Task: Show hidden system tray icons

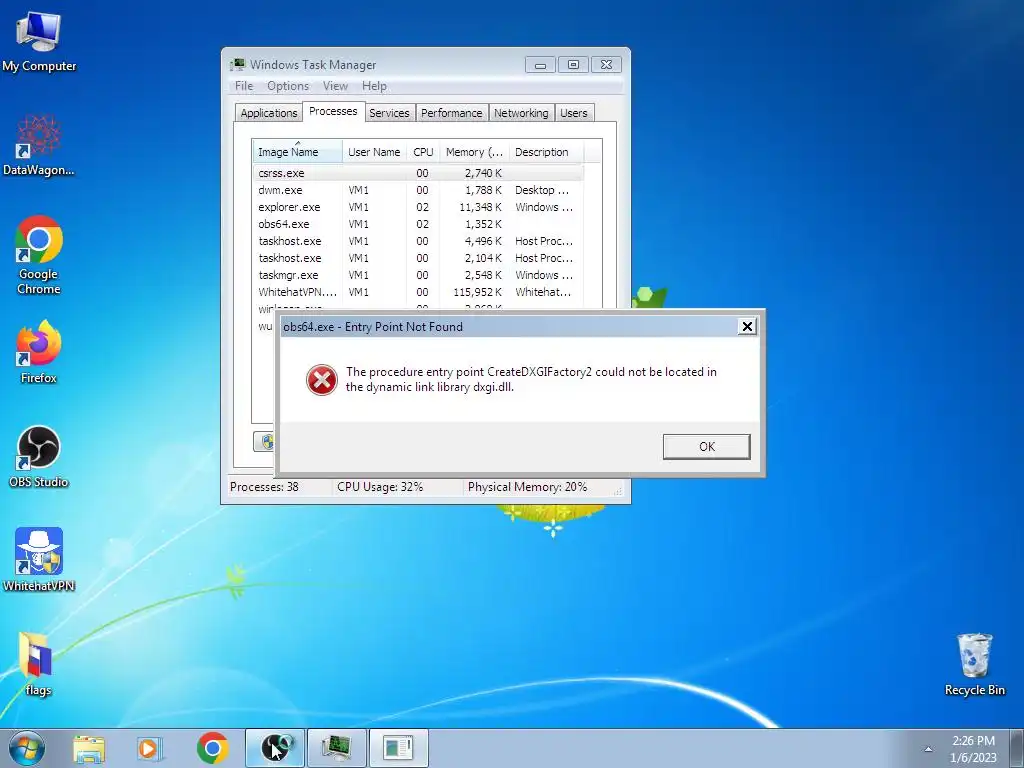Action: pyautogui.click(x=928, y=749)
